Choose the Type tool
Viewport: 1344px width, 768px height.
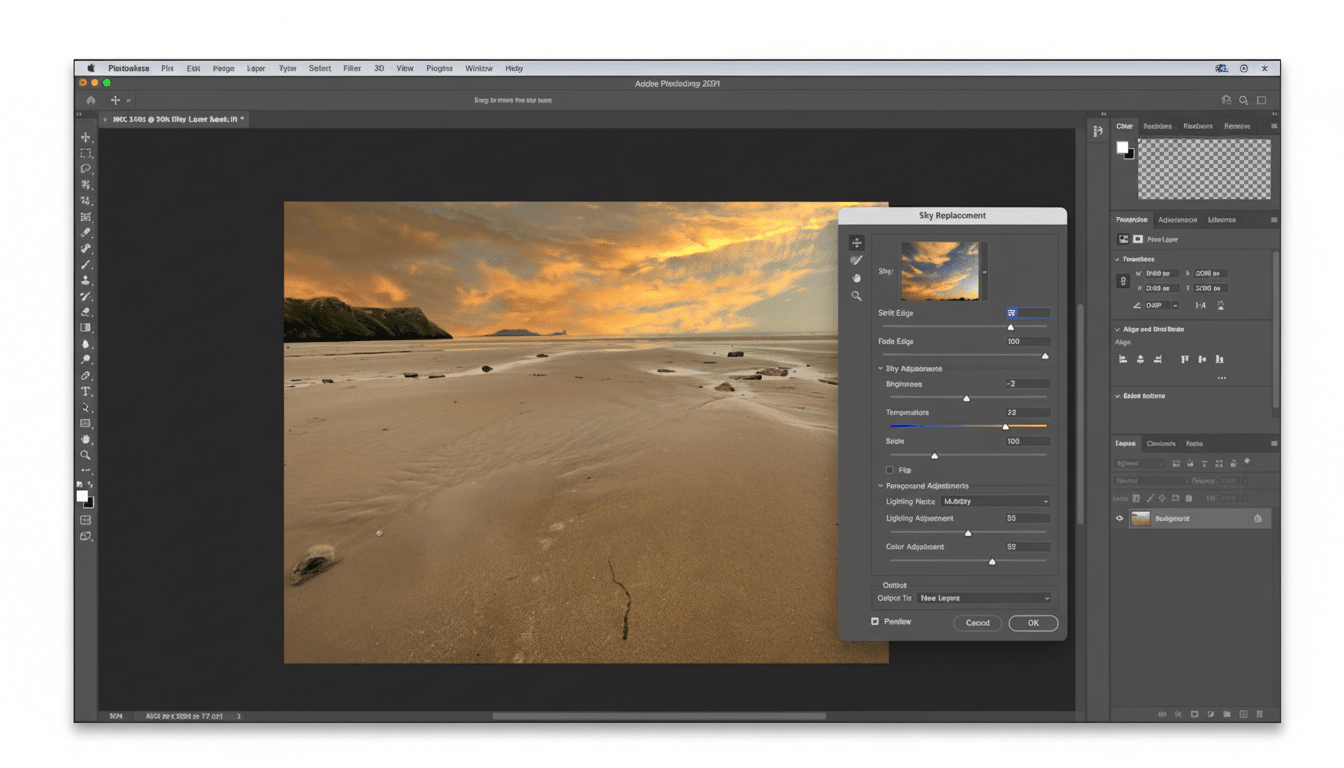tap(86, 393)
